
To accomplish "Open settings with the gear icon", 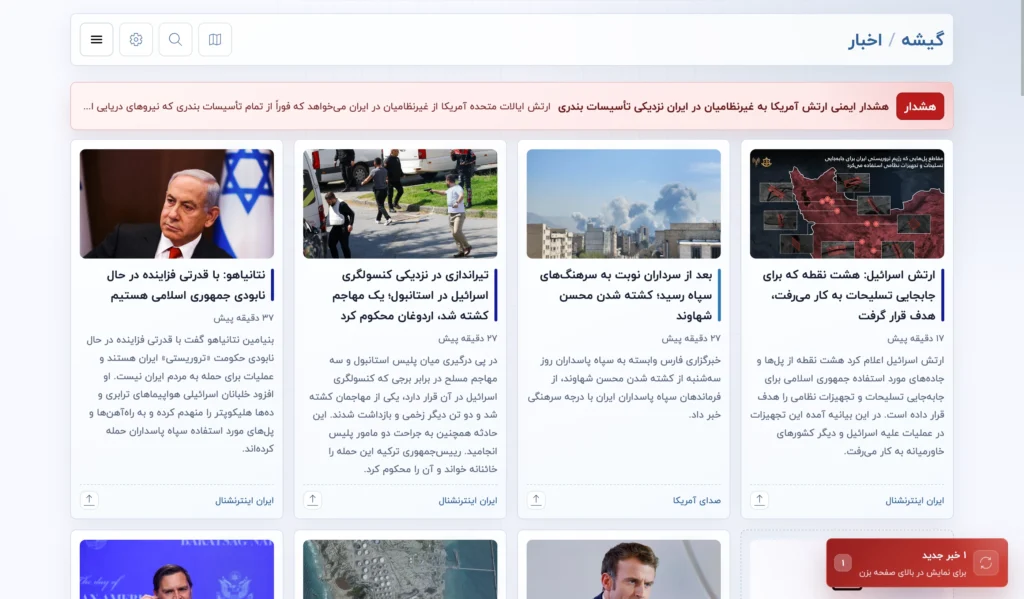I will pos(136,40).
